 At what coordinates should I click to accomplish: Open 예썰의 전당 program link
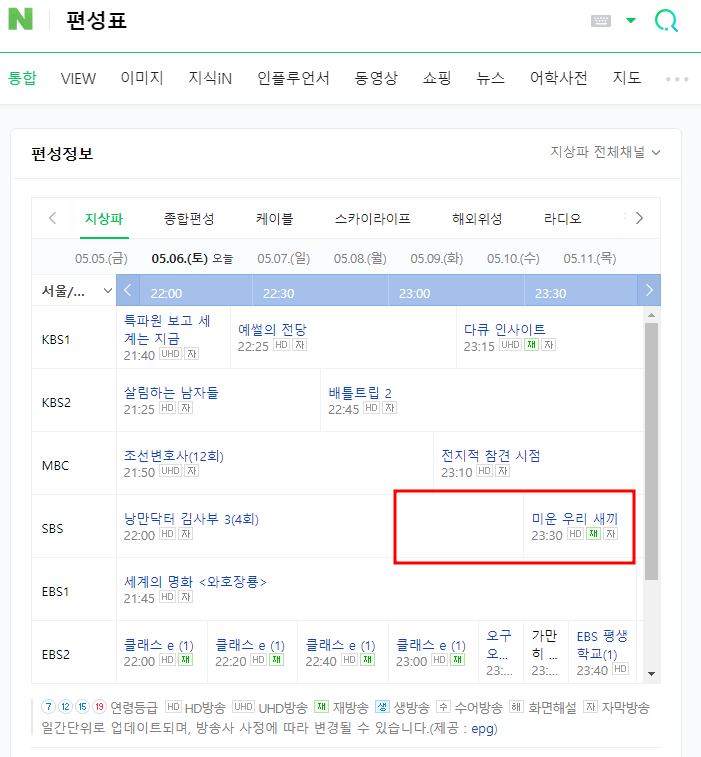pos(272,330)
